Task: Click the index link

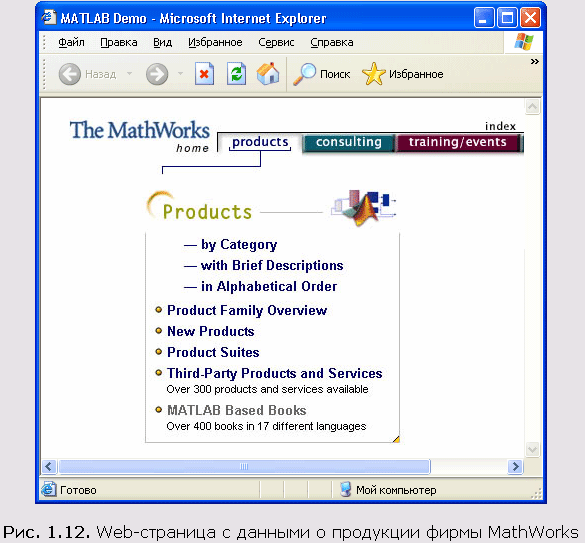Action: 500,126
